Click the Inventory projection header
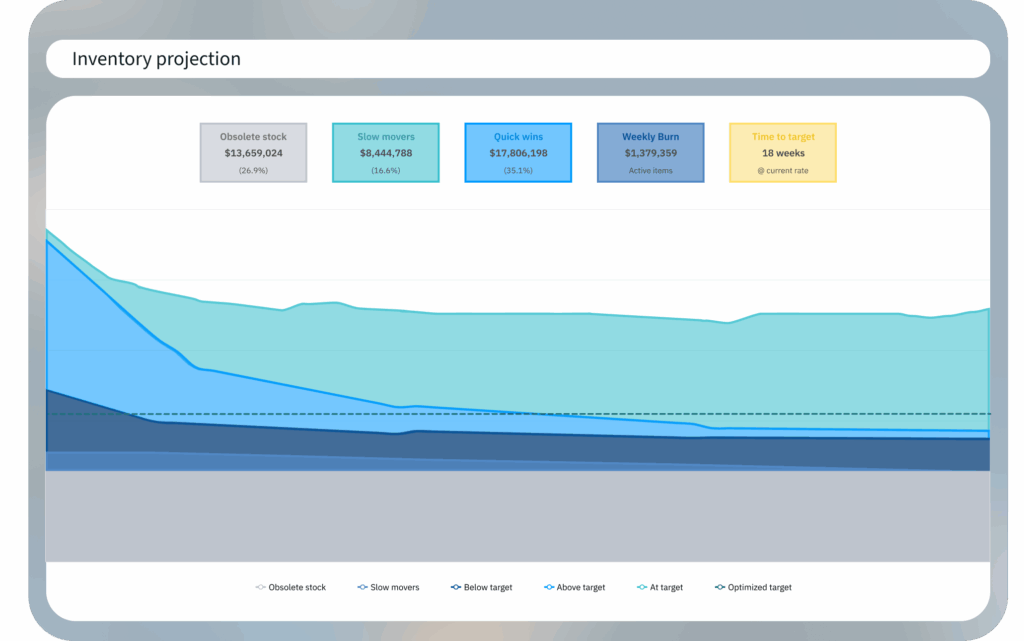This screenshot has width=1024, height=641. (x=156, y=59)
